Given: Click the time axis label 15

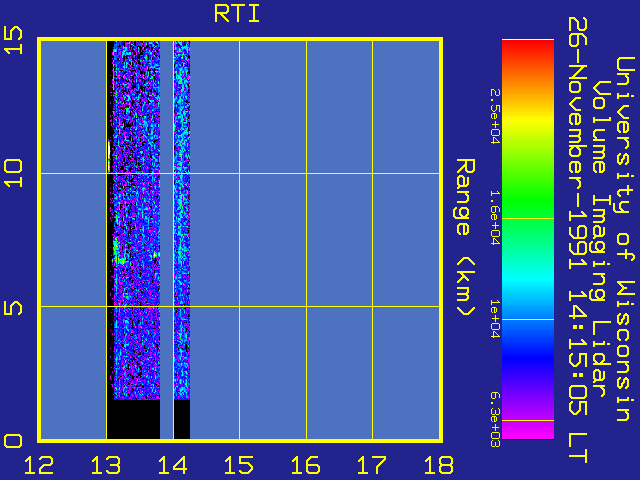Looking at the screenshot, I should coord(239,465).
